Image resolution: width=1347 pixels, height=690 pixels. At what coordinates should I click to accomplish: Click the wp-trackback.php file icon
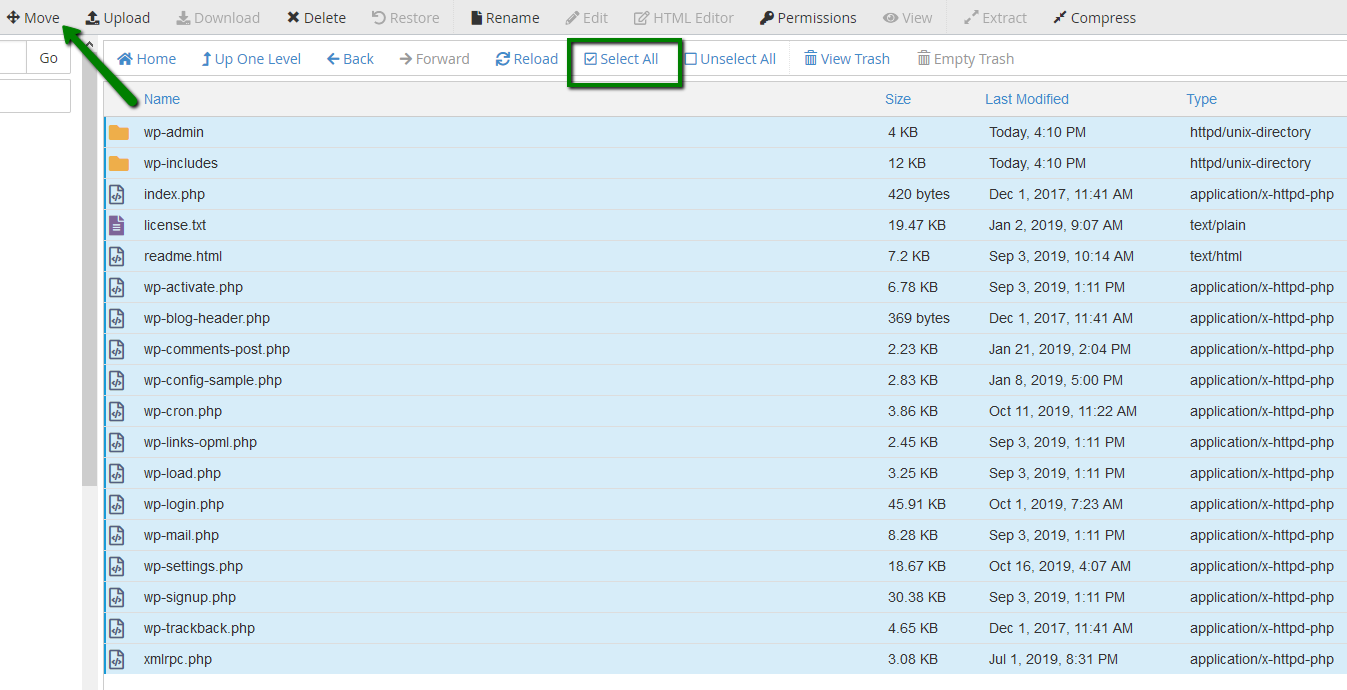pyautogui.click(x=117, y=628)
